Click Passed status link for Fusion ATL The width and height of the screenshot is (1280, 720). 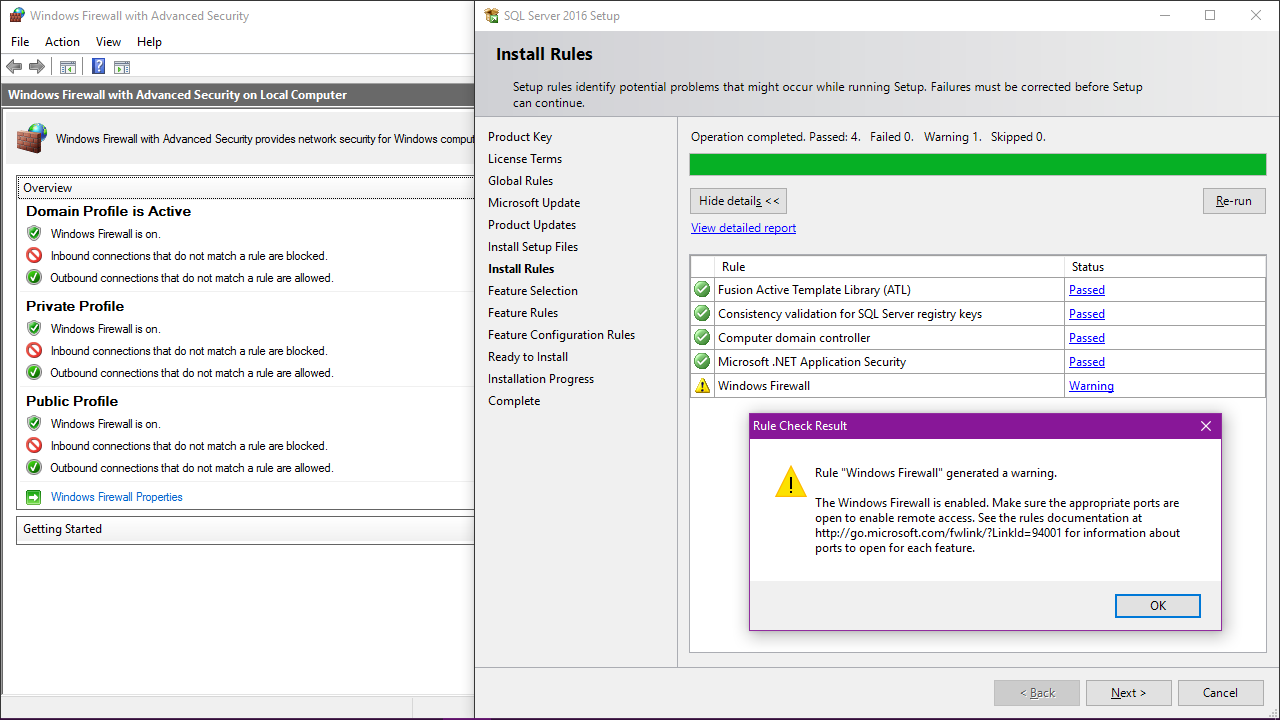coord(1086,290)
